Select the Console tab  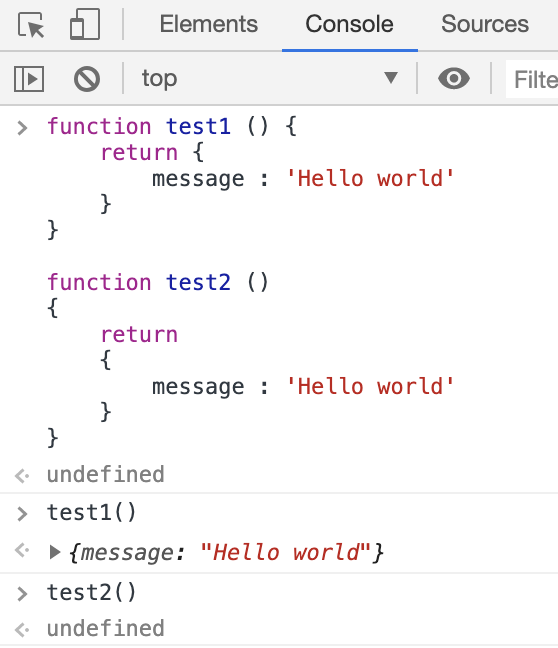[350, 24]
